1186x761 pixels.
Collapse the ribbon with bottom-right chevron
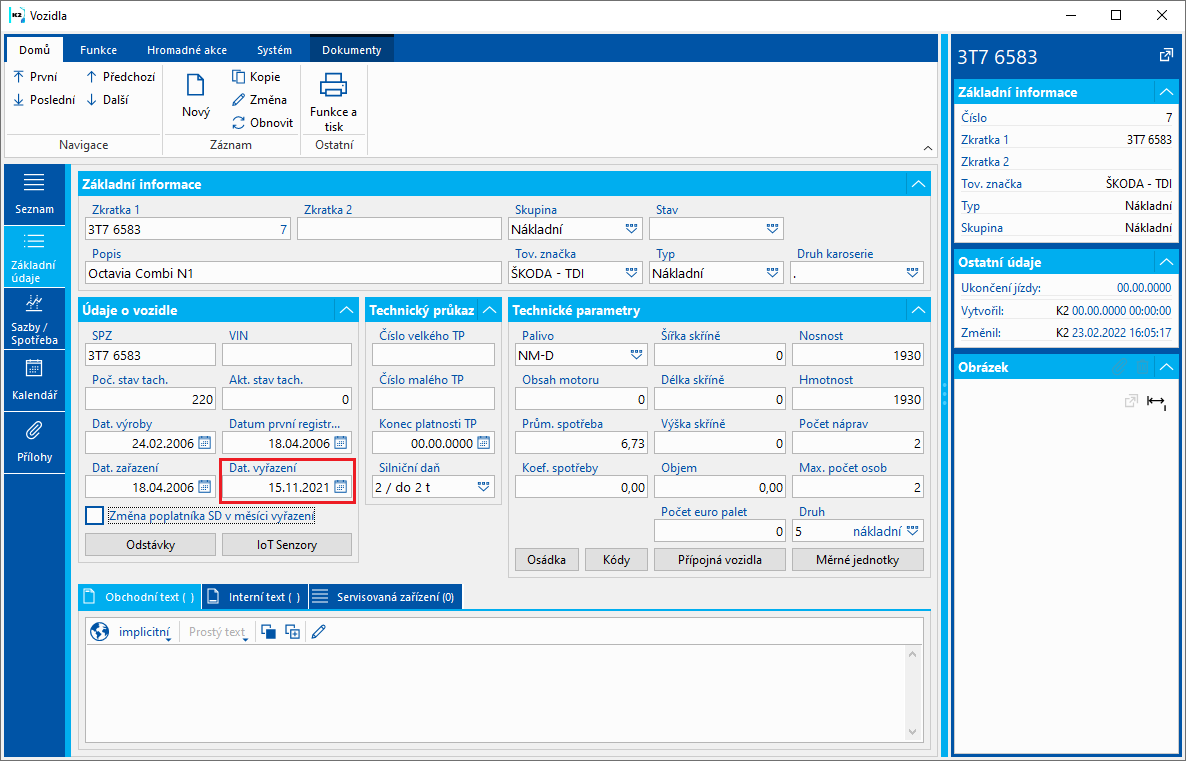927,148
